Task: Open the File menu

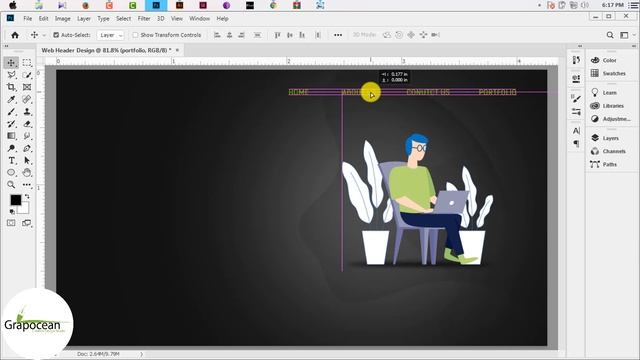Action: pyautogui.click(x=27, y=19)
